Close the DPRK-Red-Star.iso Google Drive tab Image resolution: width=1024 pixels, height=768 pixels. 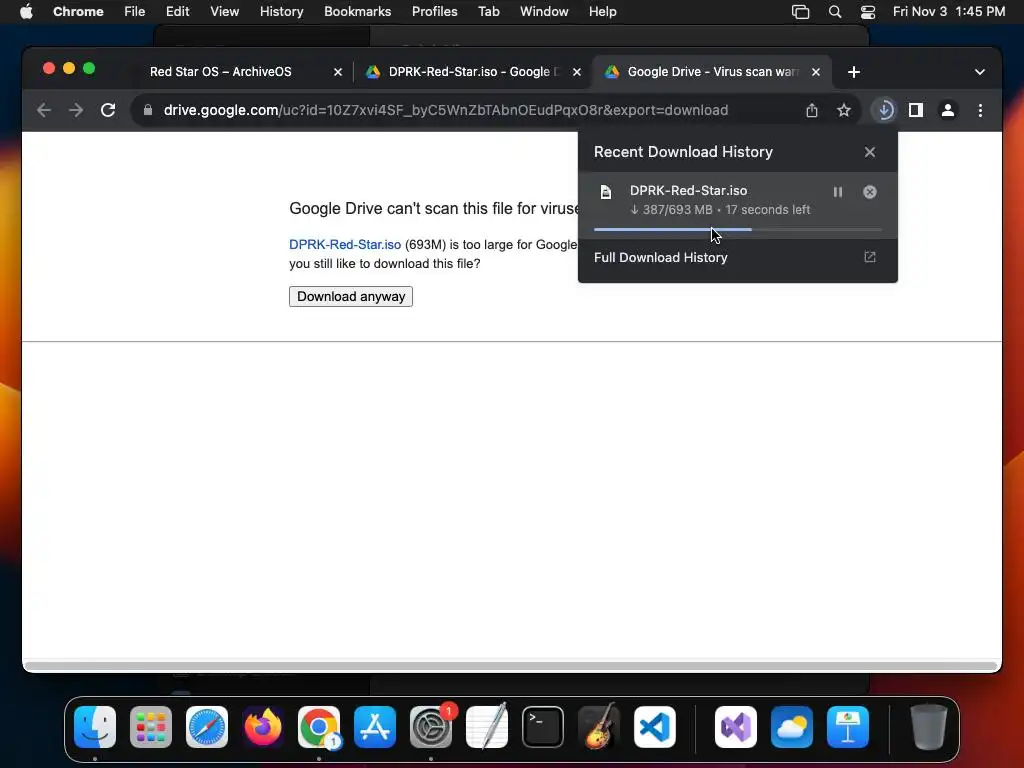pos(577,72)
